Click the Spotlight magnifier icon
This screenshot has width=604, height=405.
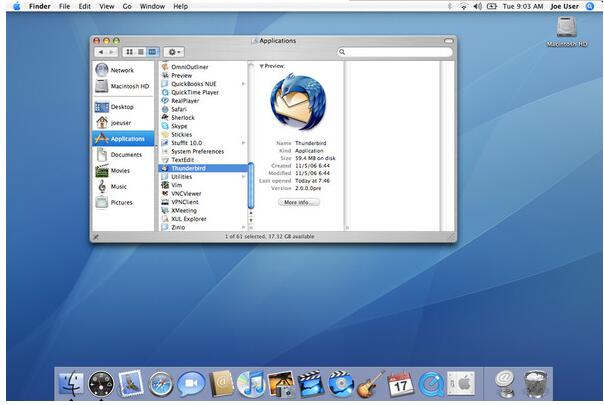click(x=589, y=6)
